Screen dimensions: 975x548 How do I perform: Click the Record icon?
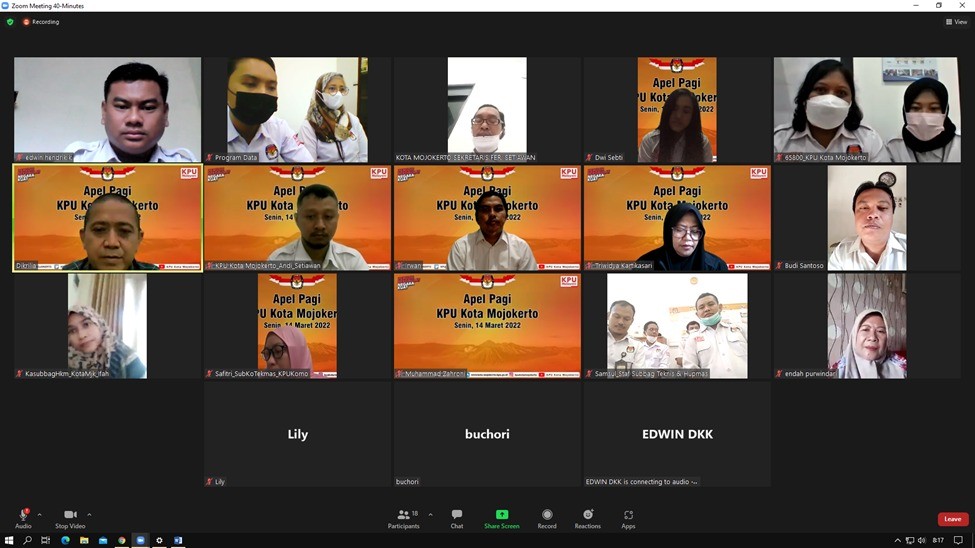click(547, 515)
